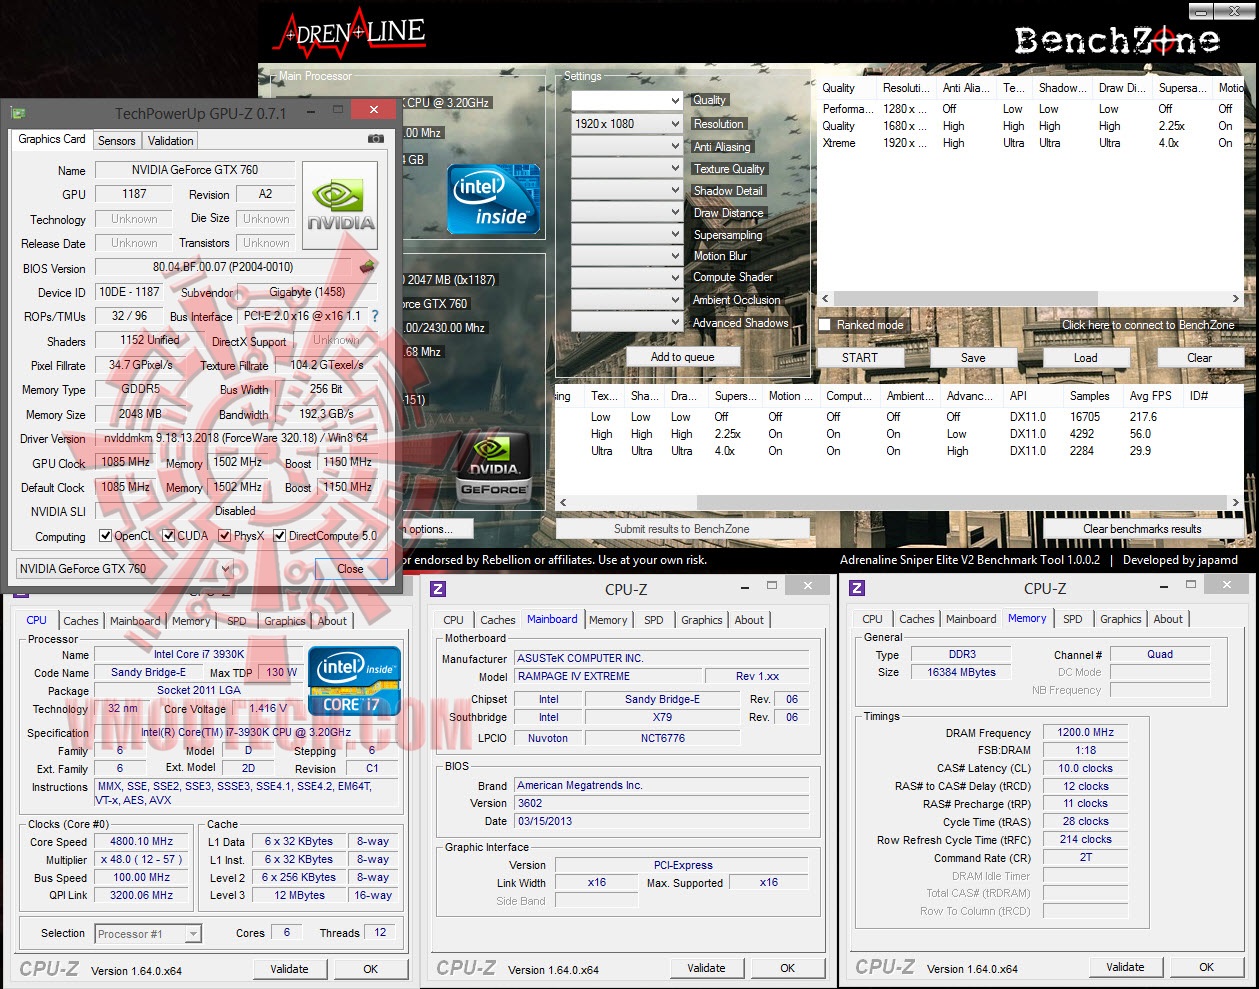Screen dimensions: 1259x989
Task: Select the Xtreme preset row
Action: [1030, 143]
